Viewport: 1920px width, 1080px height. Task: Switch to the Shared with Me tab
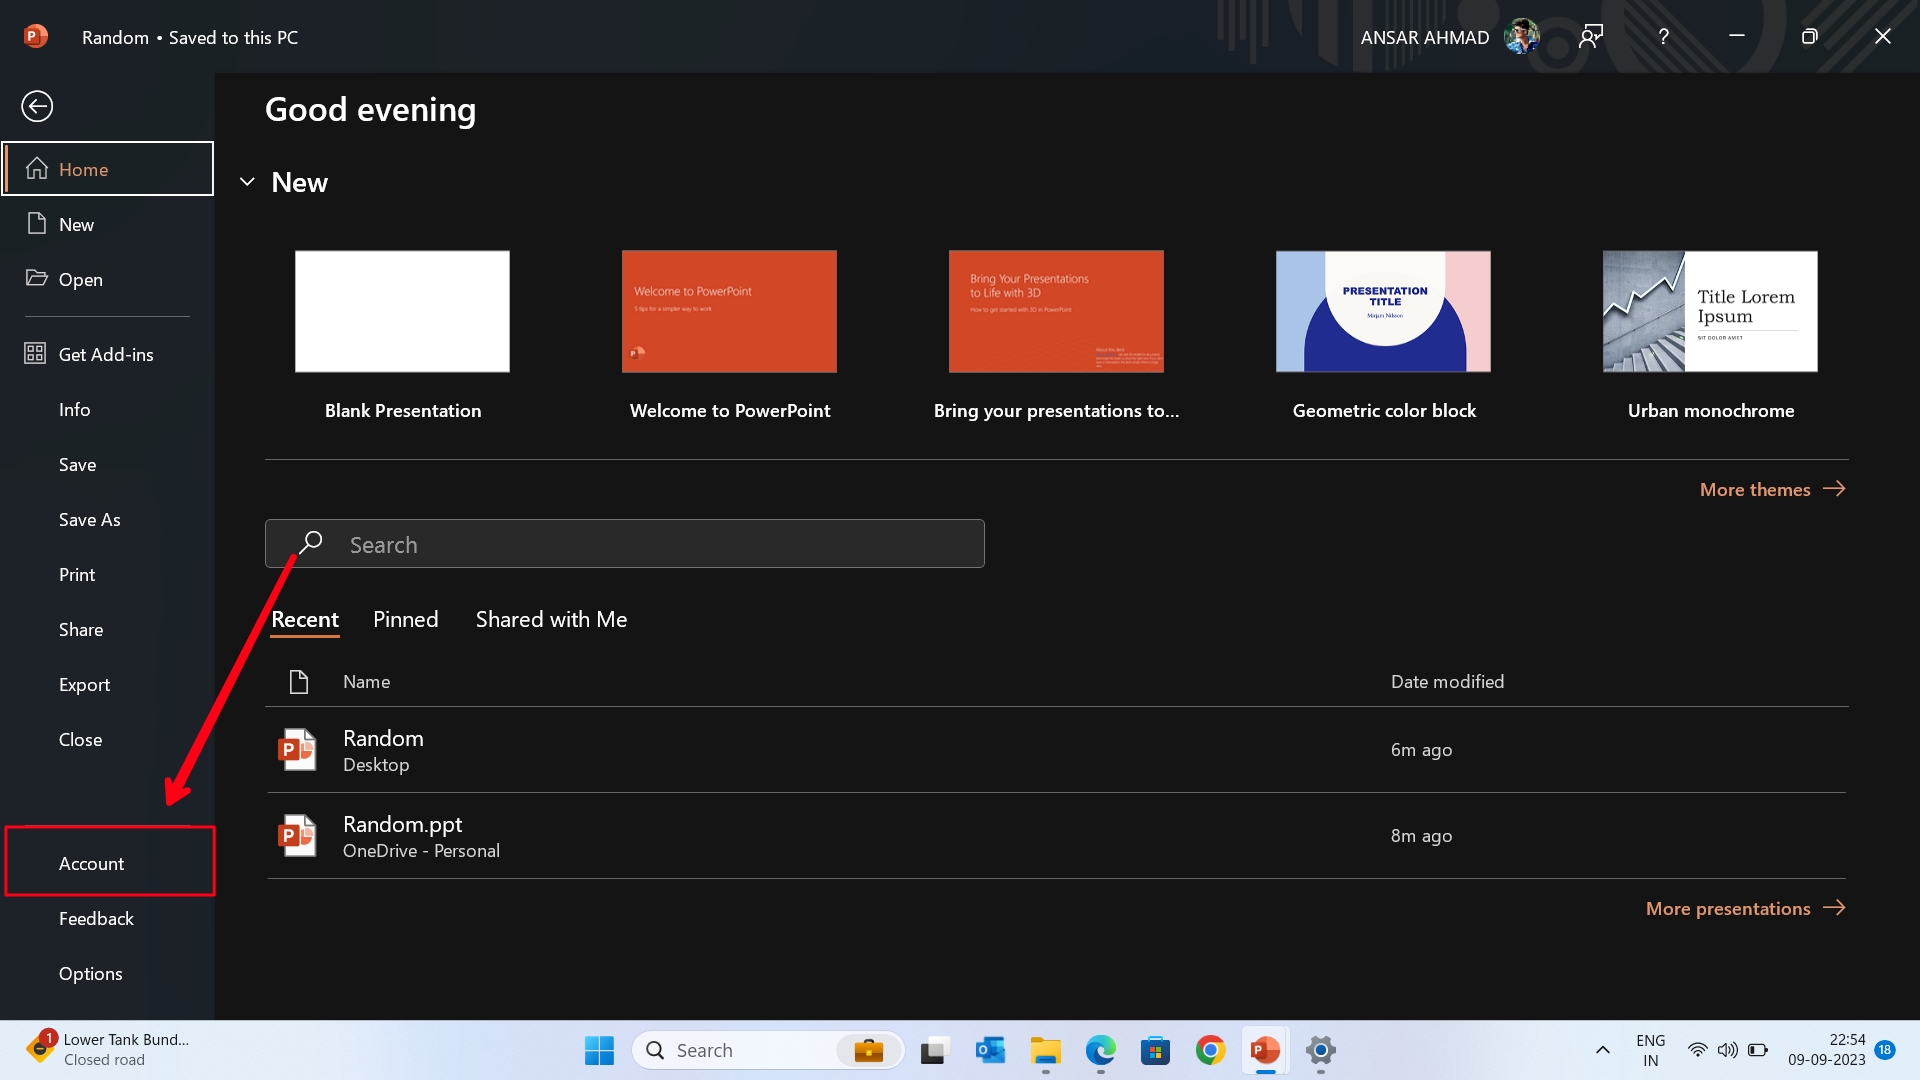(x=551, y=619)
